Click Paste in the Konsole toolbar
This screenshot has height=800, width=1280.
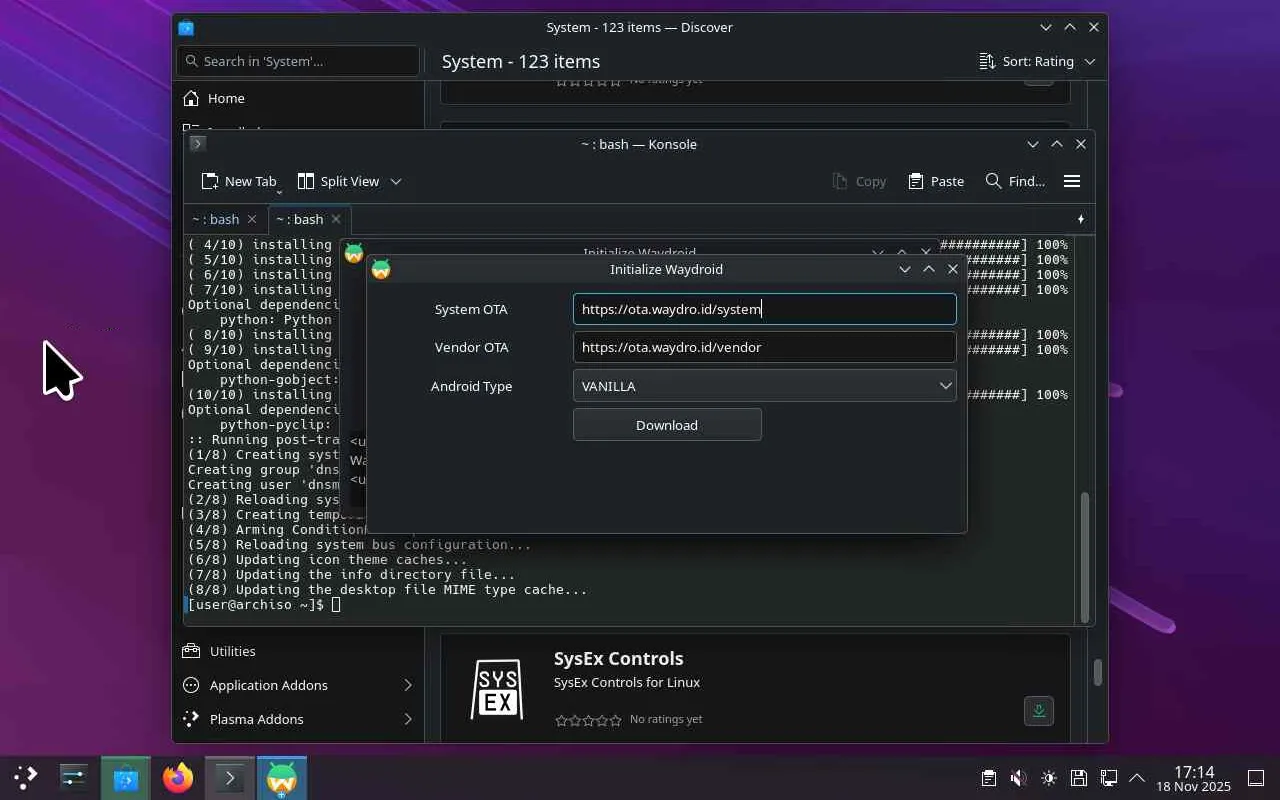pyautogui.click(x=936, y=181)
